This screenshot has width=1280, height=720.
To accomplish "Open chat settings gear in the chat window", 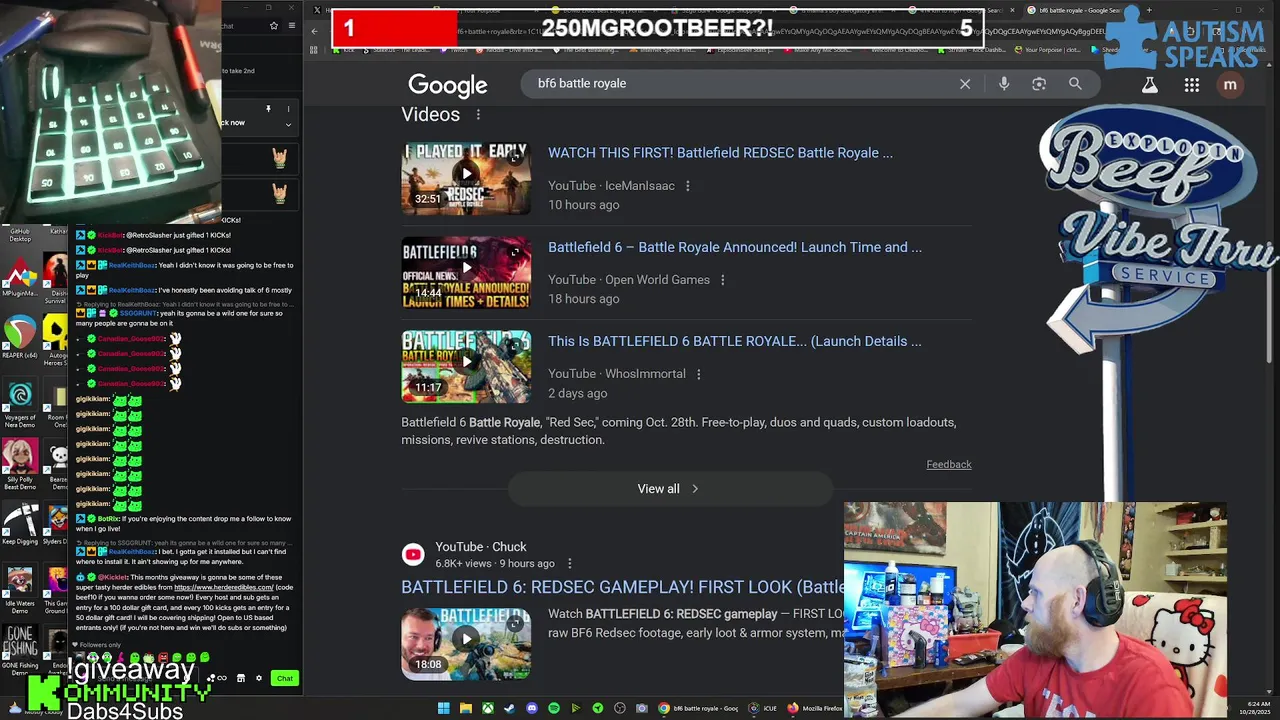I will coord(259,678).
